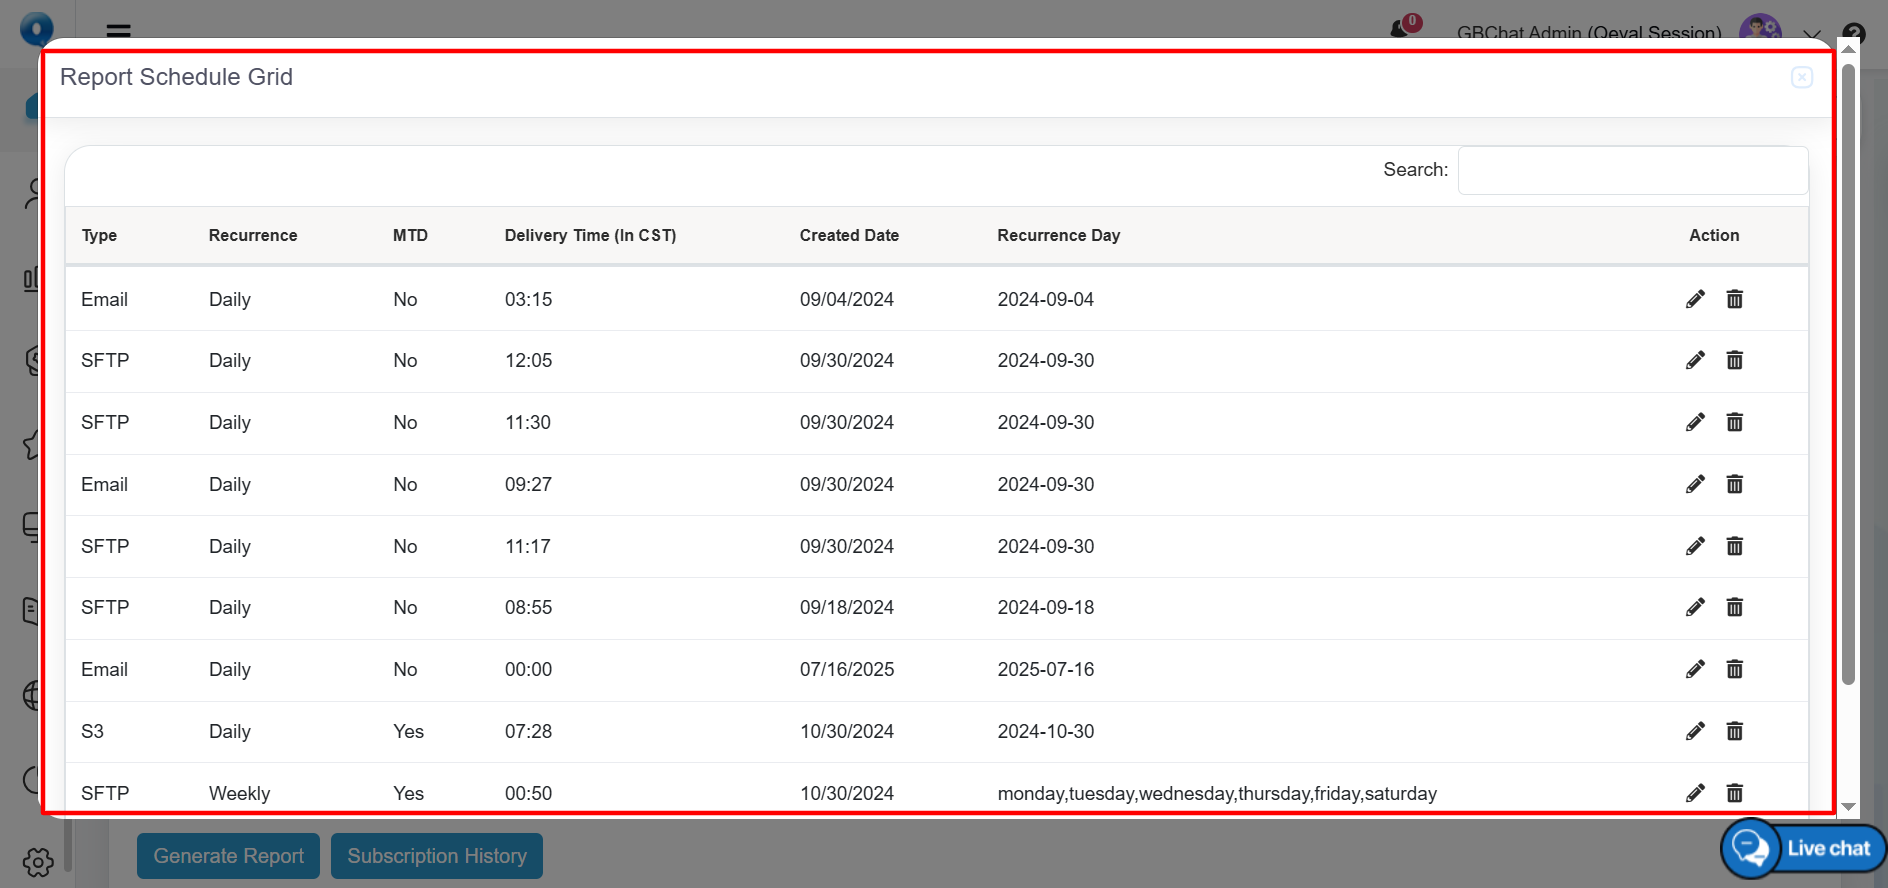Open the Live chat widget
The image size is (1888, 888).
point(1803,848)
